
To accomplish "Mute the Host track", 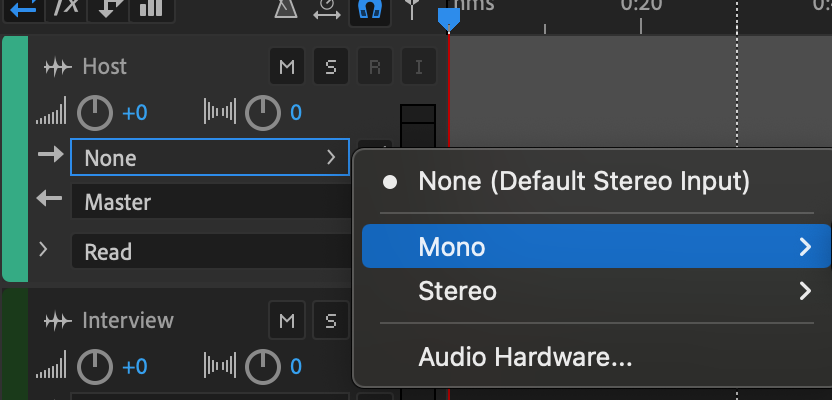I will point(287,67).
